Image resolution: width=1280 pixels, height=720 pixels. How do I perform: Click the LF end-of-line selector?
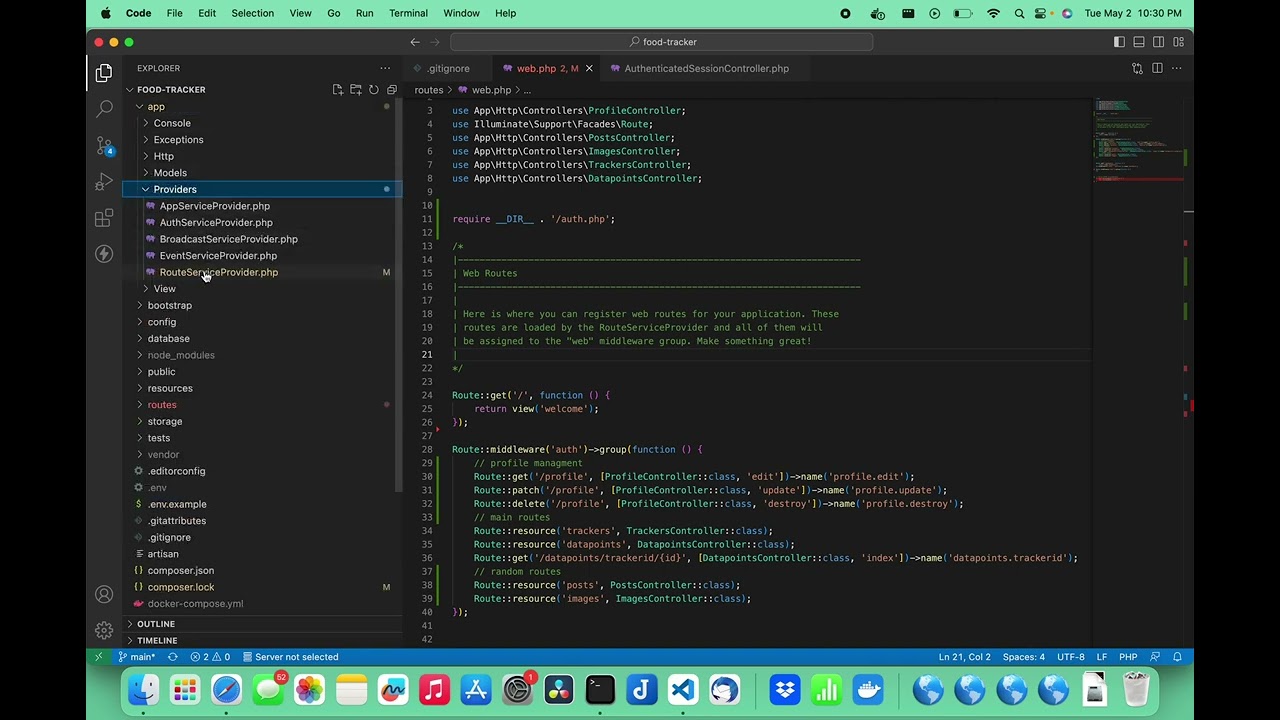point(1102,657)
